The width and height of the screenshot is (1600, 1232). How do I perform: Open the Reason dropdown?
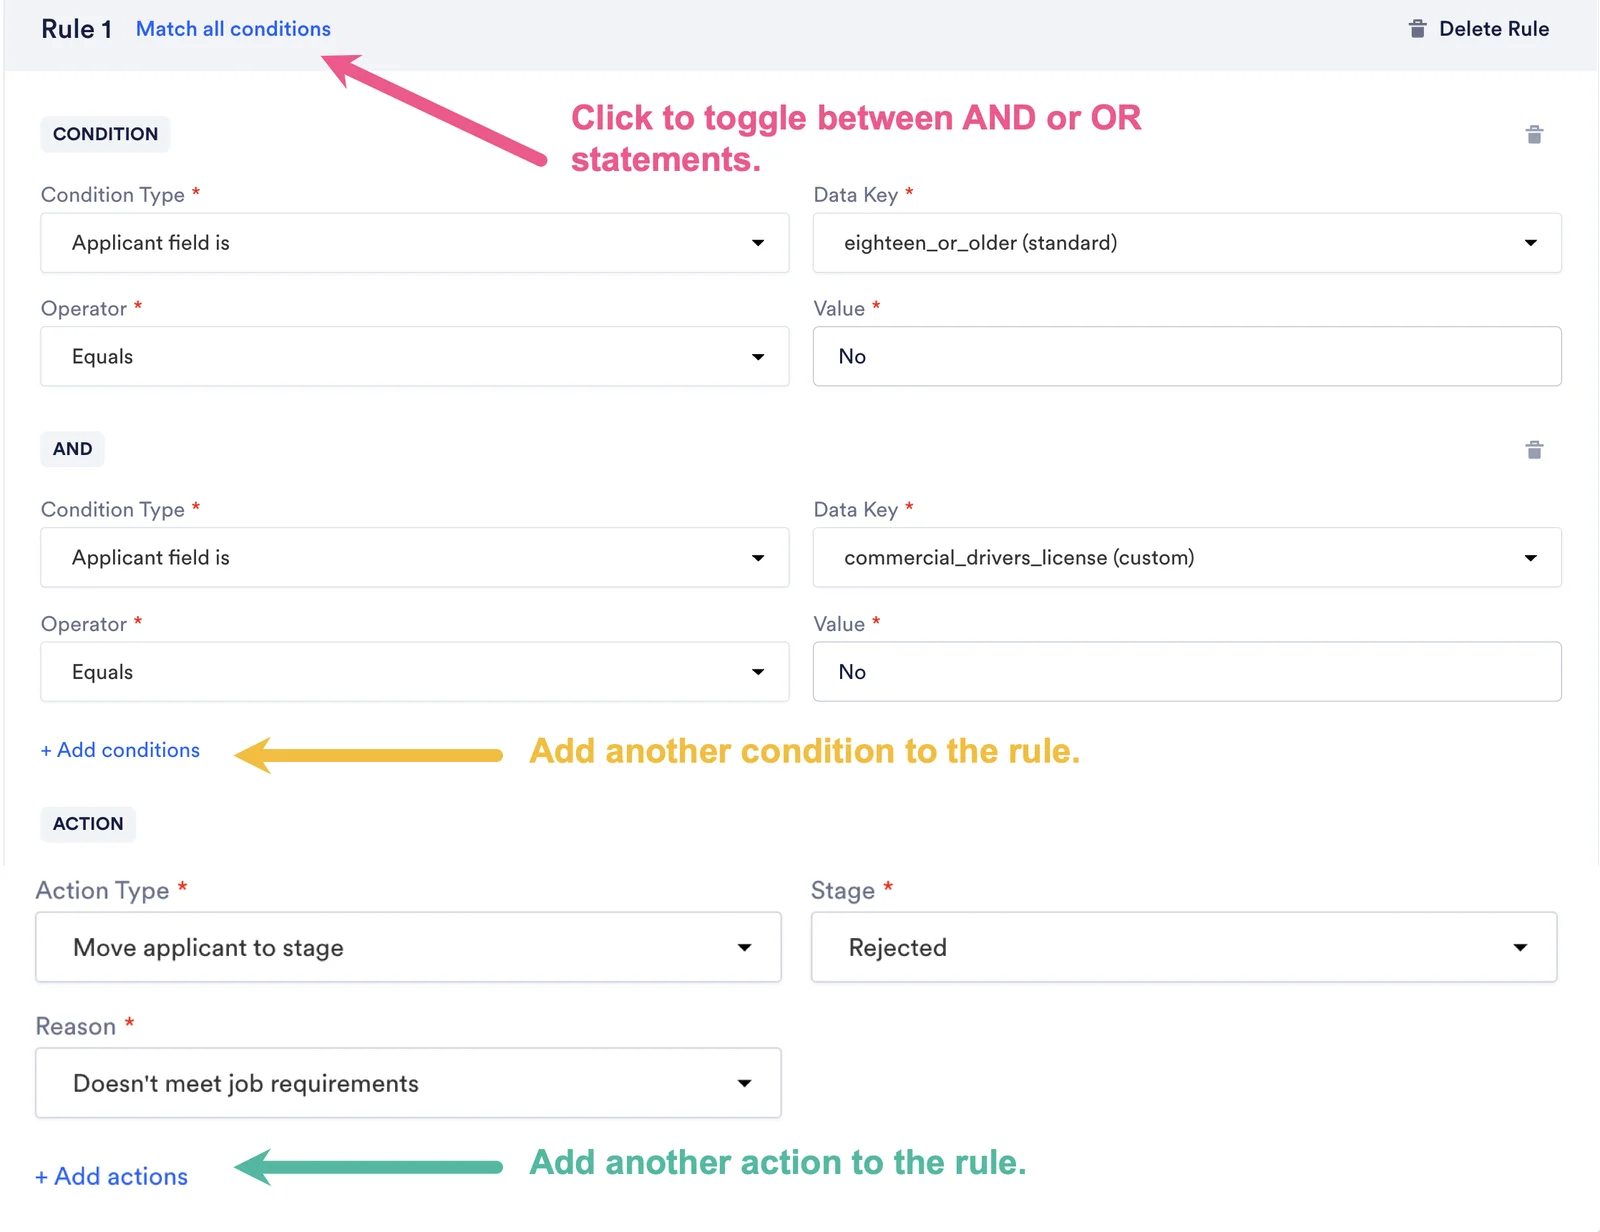coord(408,1083)
